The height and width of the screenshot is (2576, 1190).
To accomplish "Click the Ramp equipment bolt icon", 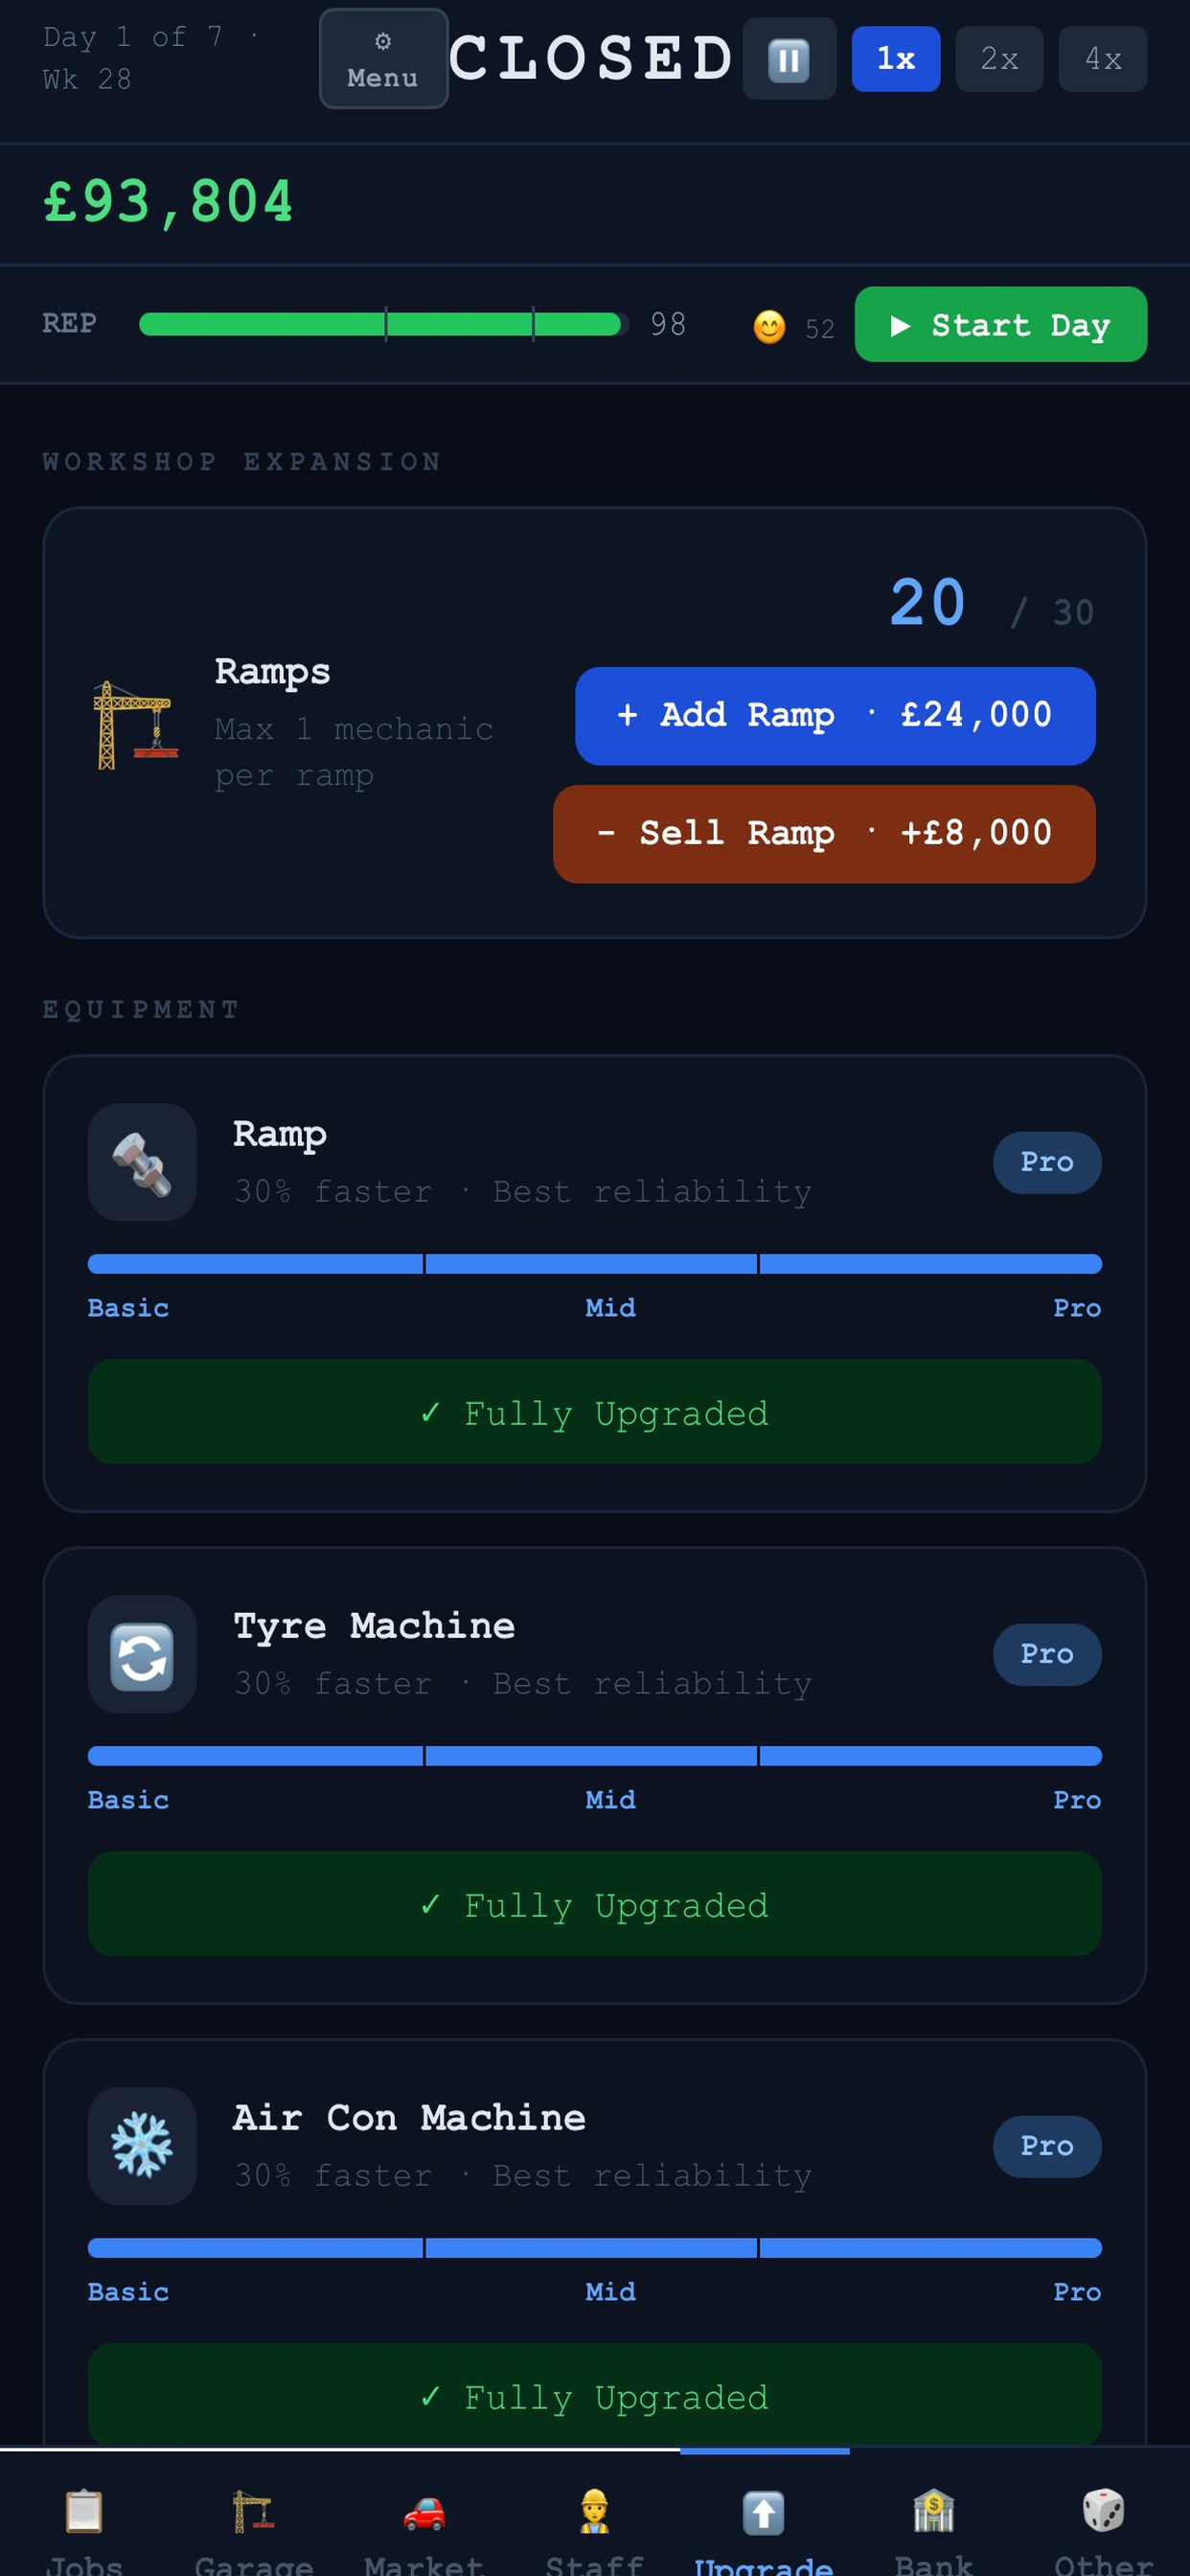I will 142,1162.
